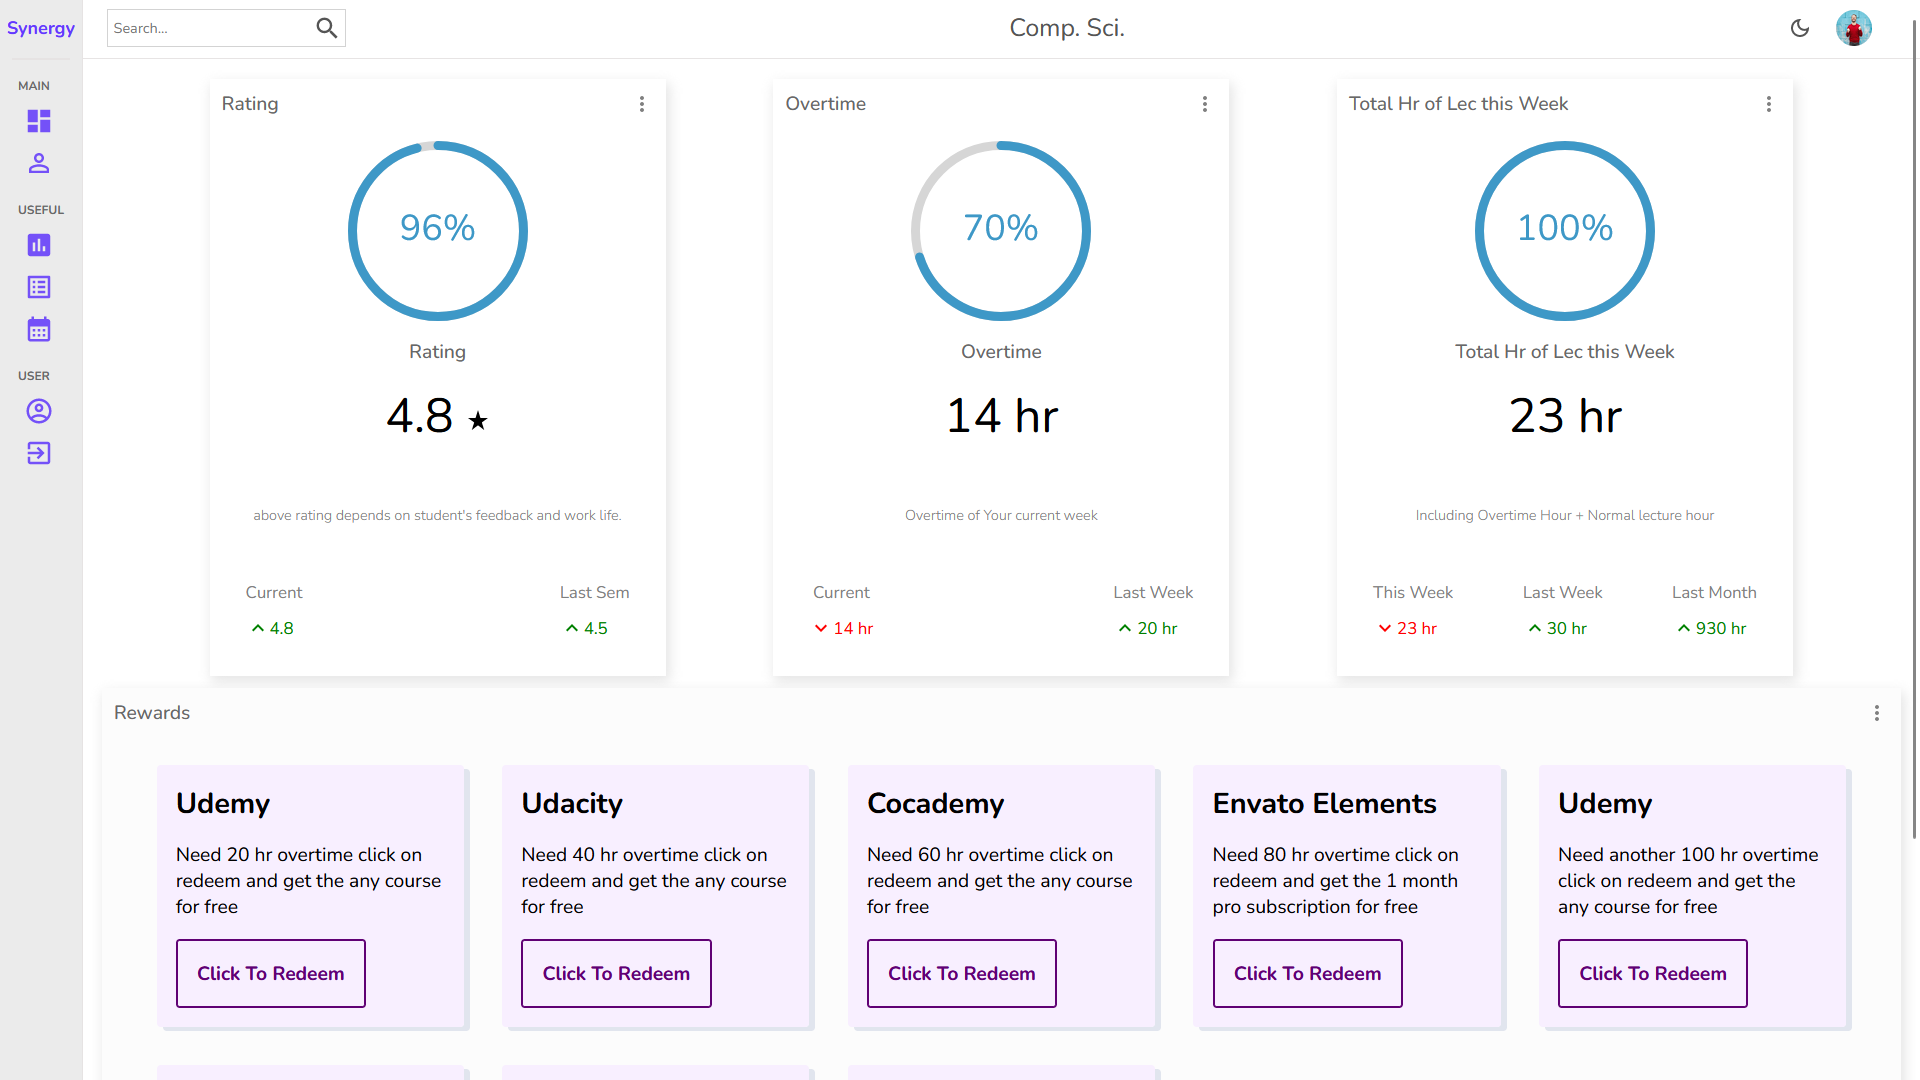Click the down arrow beside 23 hr

(x=1385, y=628)
